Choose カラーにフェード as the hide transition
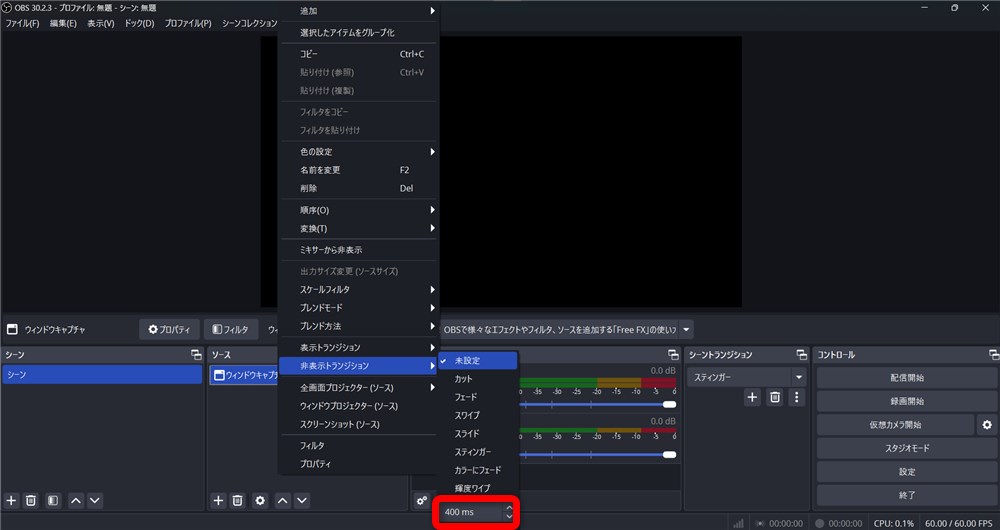 pos(477,470)
